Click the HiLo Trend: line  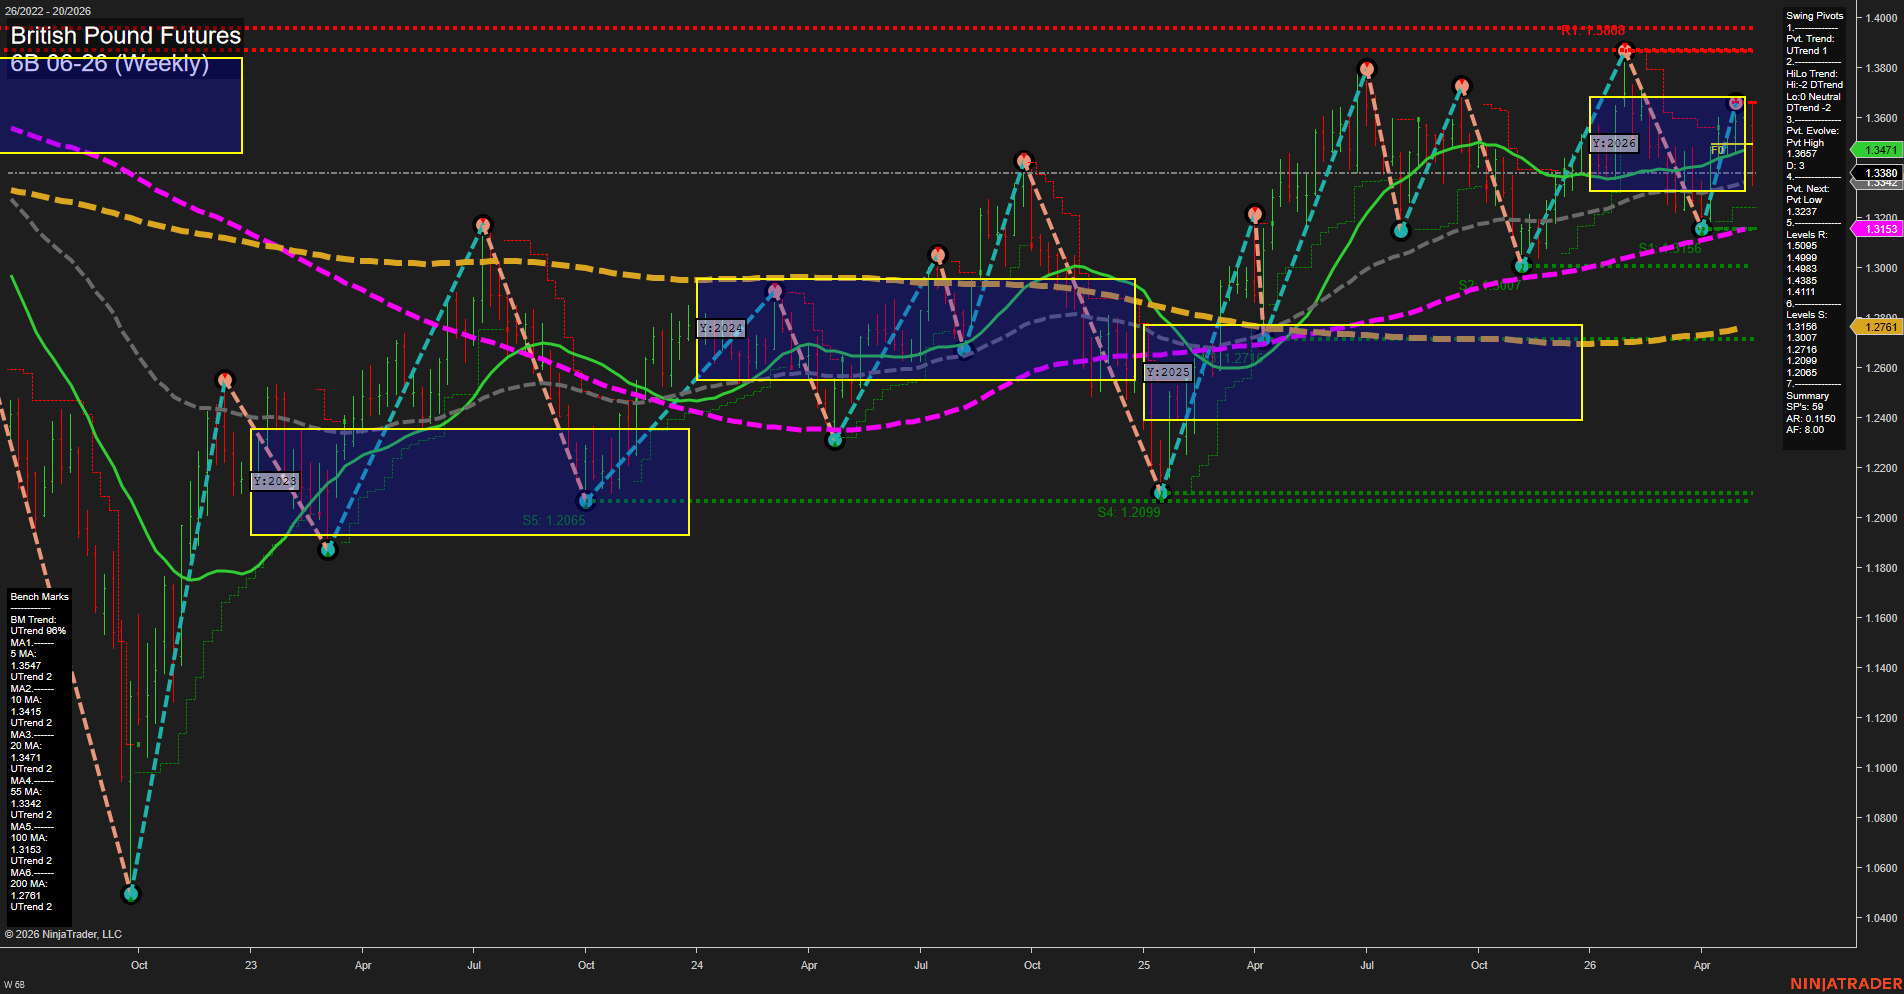[x=1812, y=74]
